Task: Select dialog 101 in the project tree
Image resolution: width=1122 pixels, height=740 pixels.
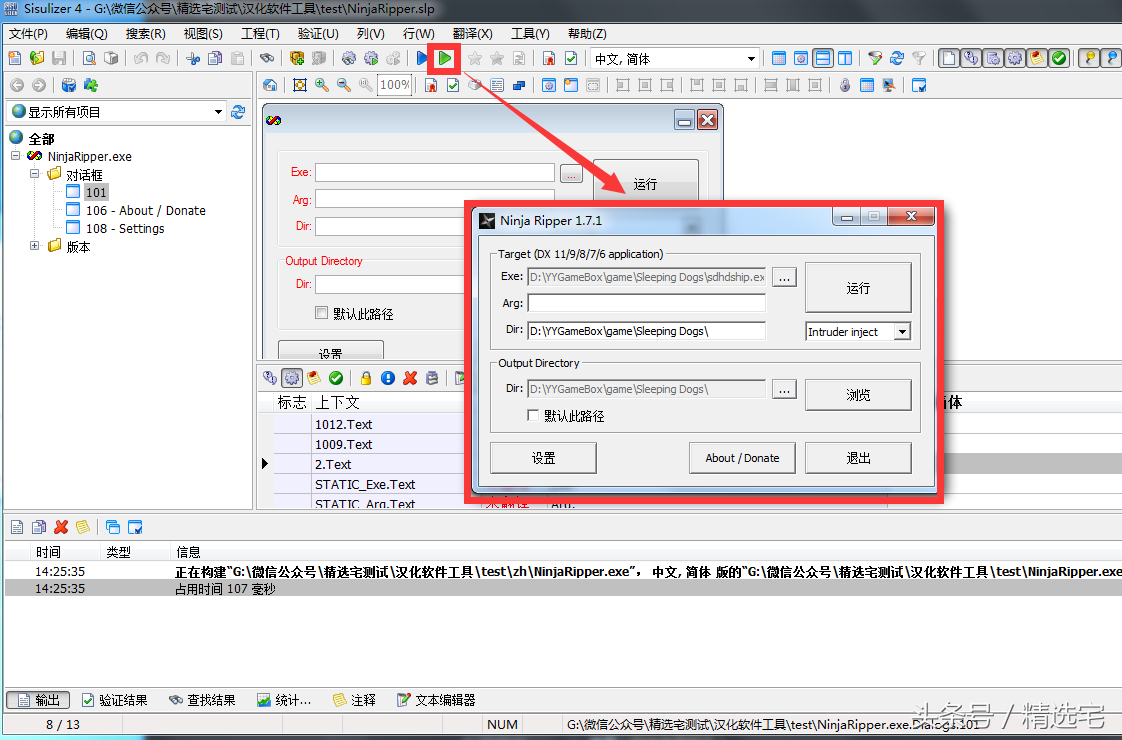Action: (96, 192)
